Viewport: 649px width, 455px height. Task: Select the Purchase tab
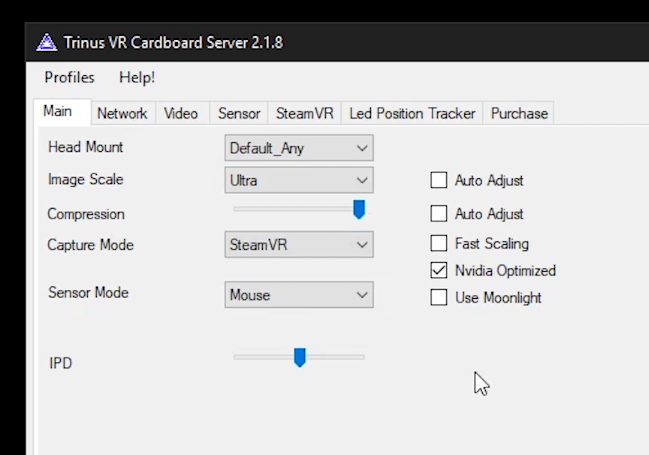click(519, 113)
